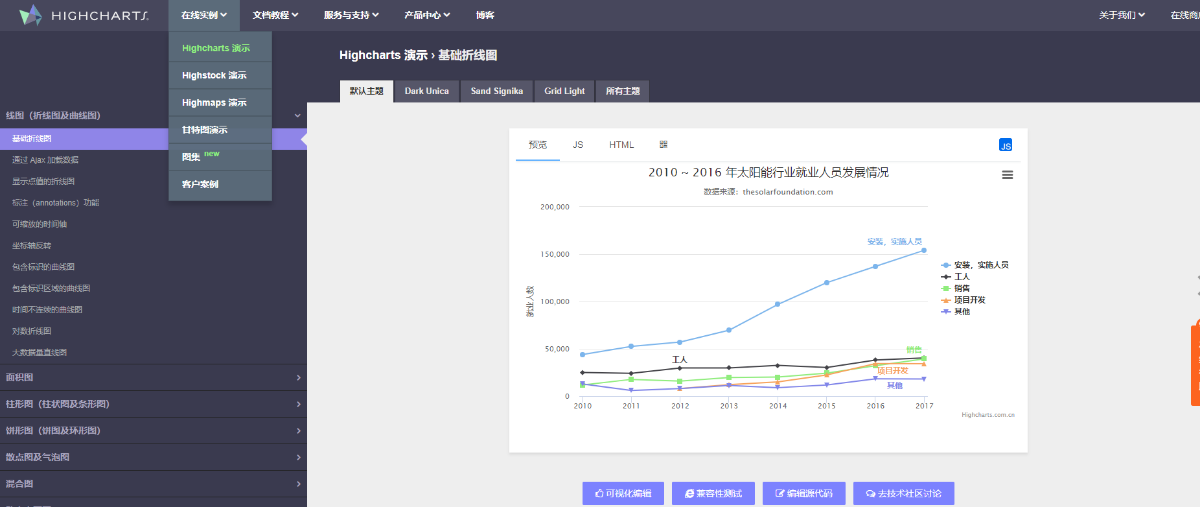Click the edit icon on 编辑源代码
This screenshot has width=1200, height=507.
pyautogui.click(x=779, y=494)
